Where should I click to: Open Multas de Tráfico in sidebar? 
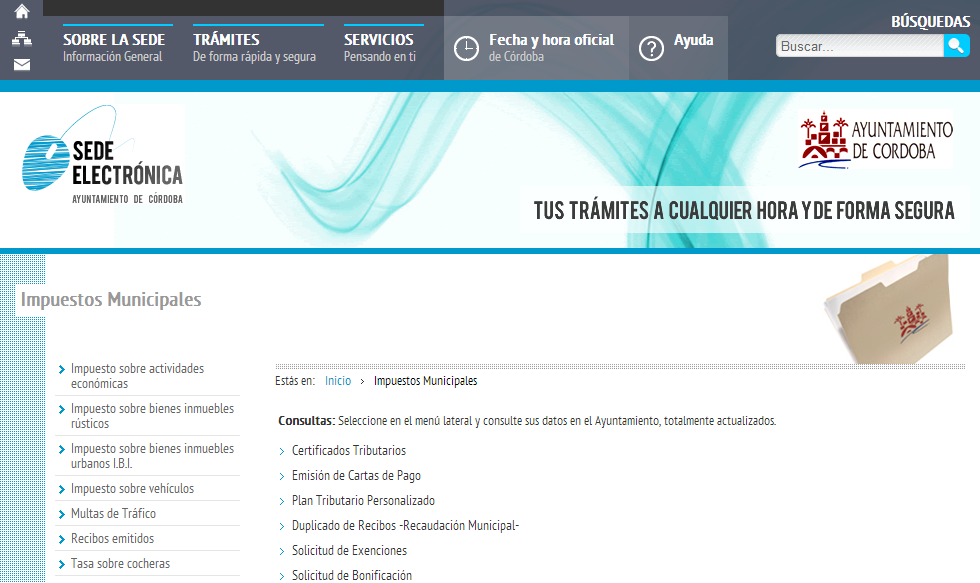pos(113,513)
